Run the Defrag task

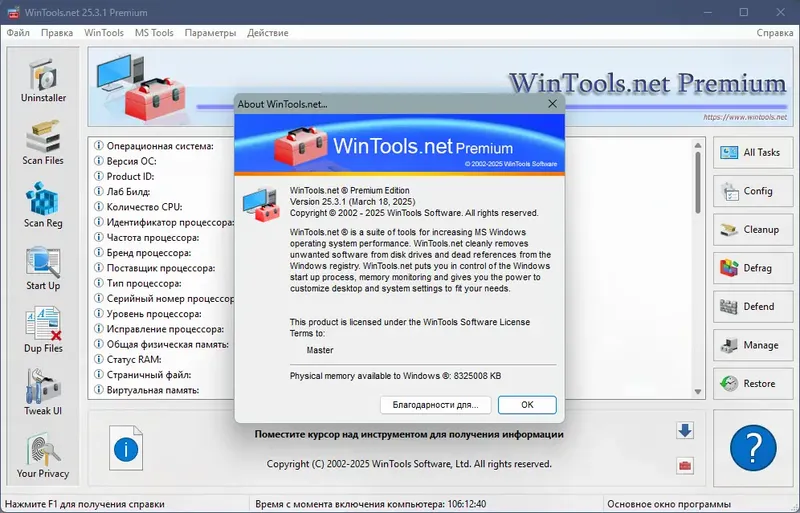753,268
